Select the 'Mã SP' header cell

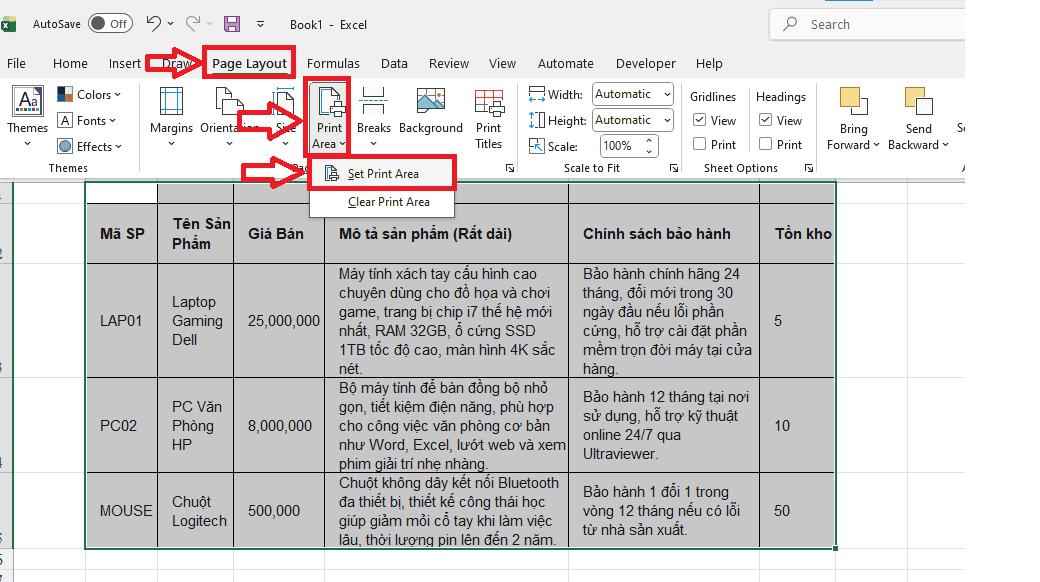122,234
